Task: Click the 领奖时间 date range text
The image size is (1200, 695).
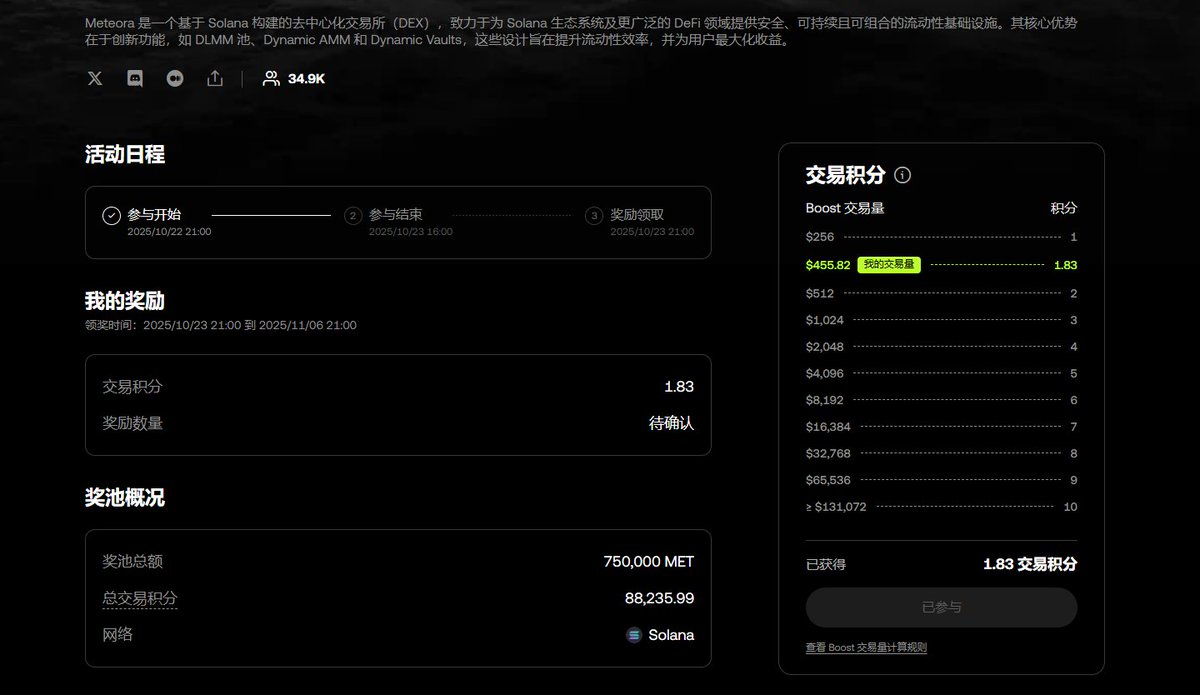Action: pos(221,325)
